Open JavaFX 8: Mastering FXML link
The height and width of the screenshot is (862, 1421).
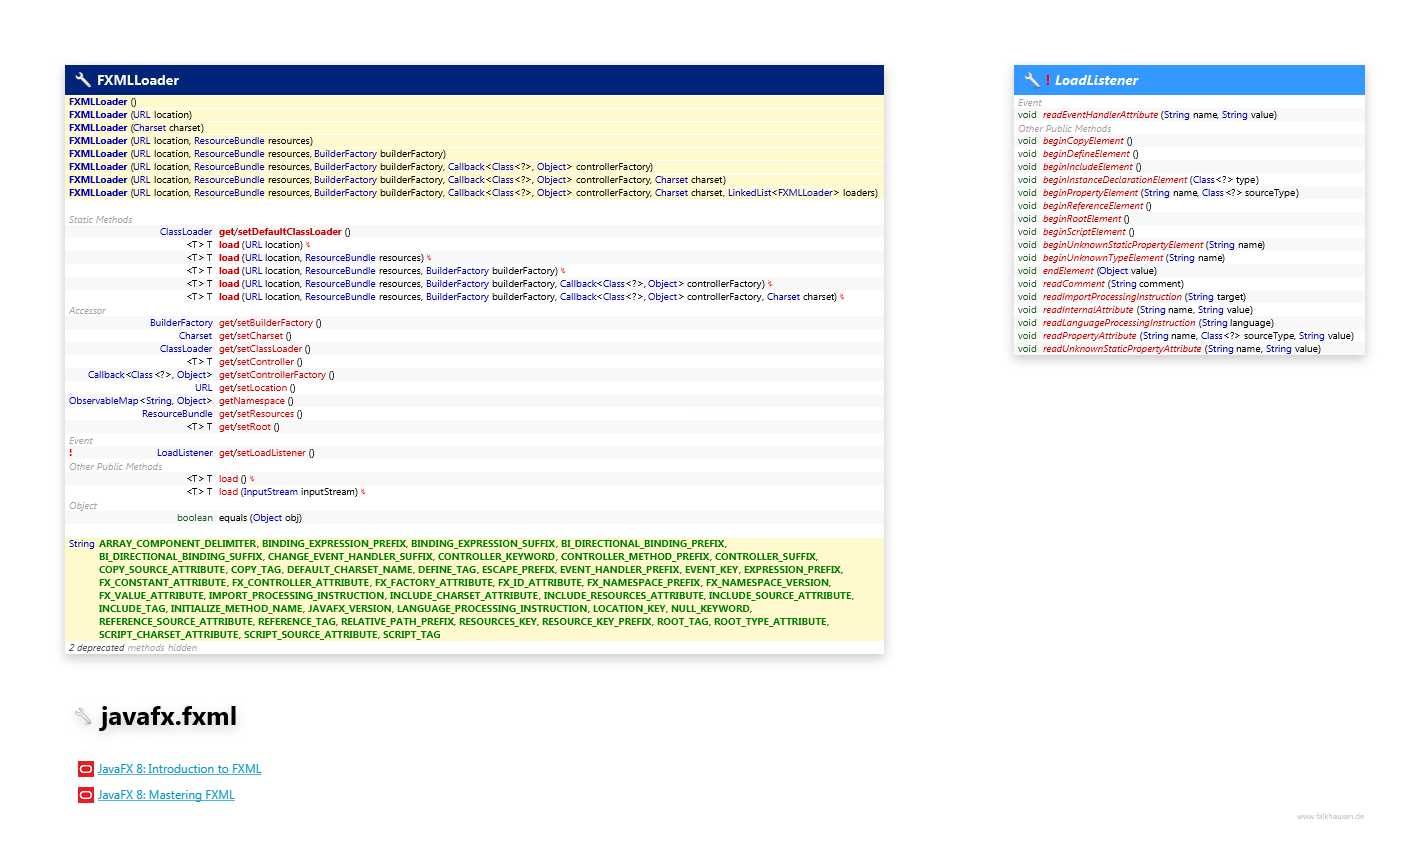(166, 795)
